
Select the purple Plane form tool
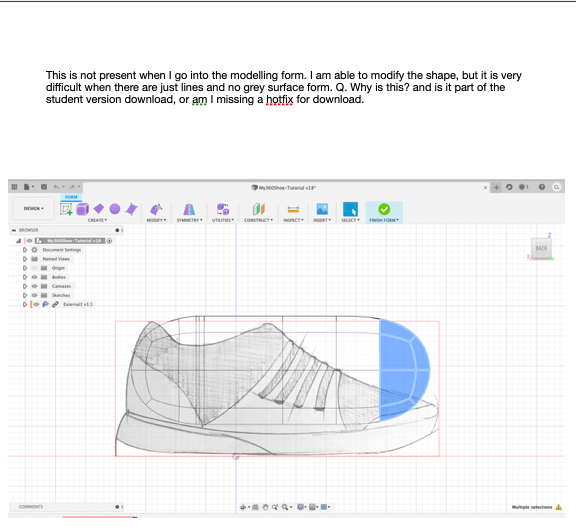click(98, 209)
